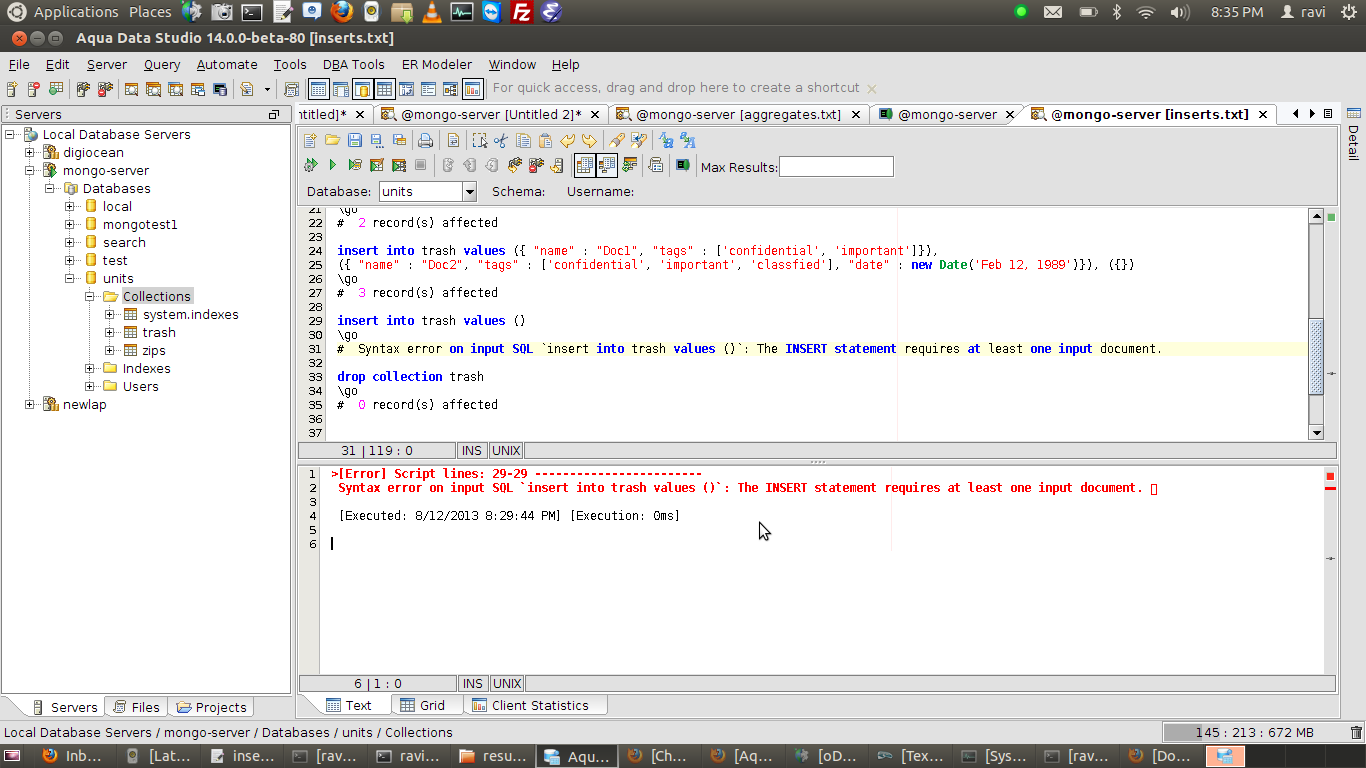Expand the mongotest1 database node
The width and height of the screenshot is (1366, 768).
(x=70, y=225)
